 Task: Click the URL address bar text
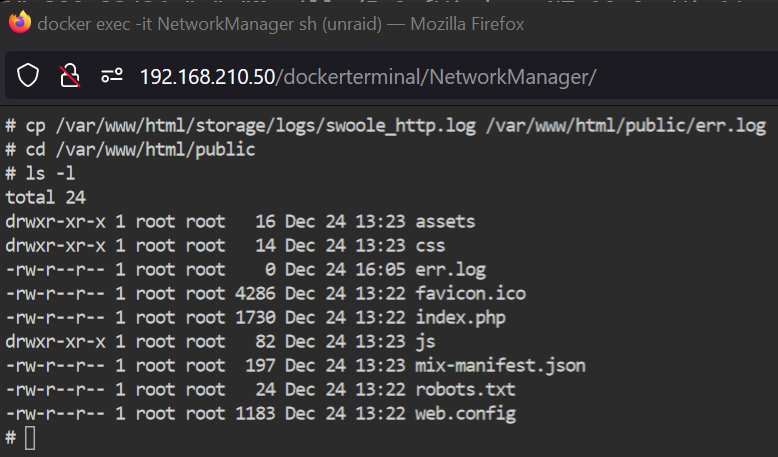(x=368, y=77)
